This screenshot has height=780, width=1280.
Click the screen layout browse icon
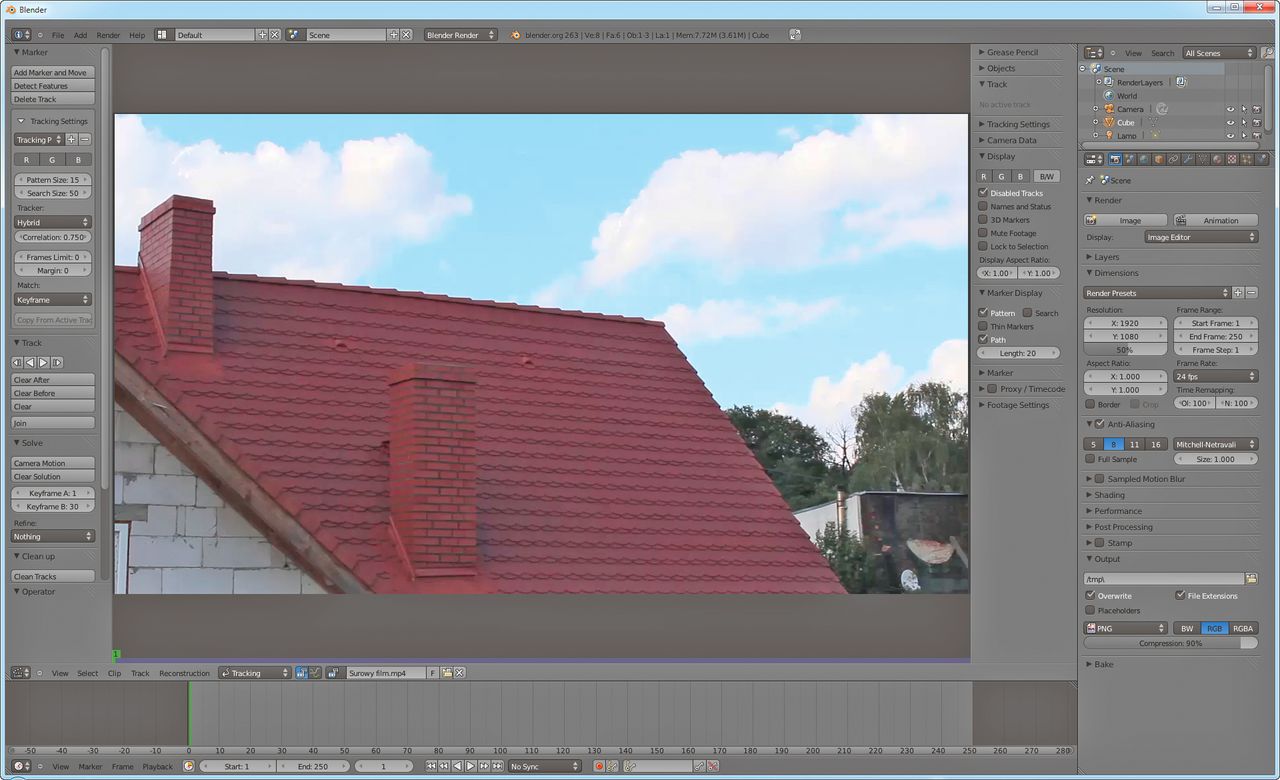click(164, 35)
